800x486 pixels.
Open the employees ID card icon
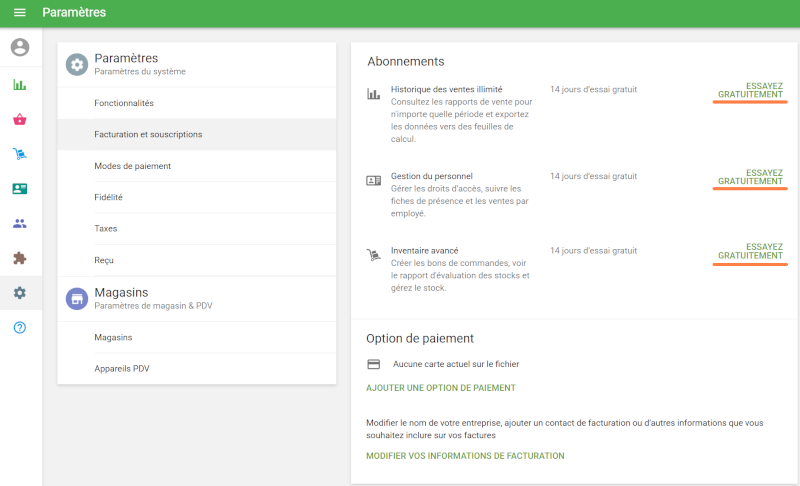point(20,189)
